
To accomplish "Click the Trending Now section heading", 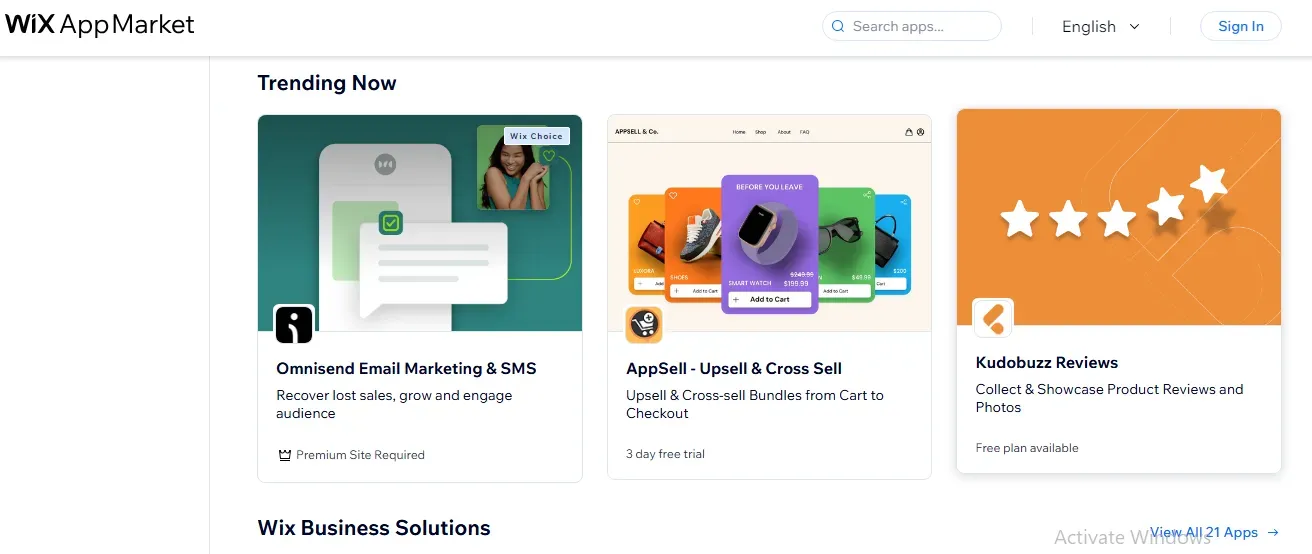I will 327,83.
